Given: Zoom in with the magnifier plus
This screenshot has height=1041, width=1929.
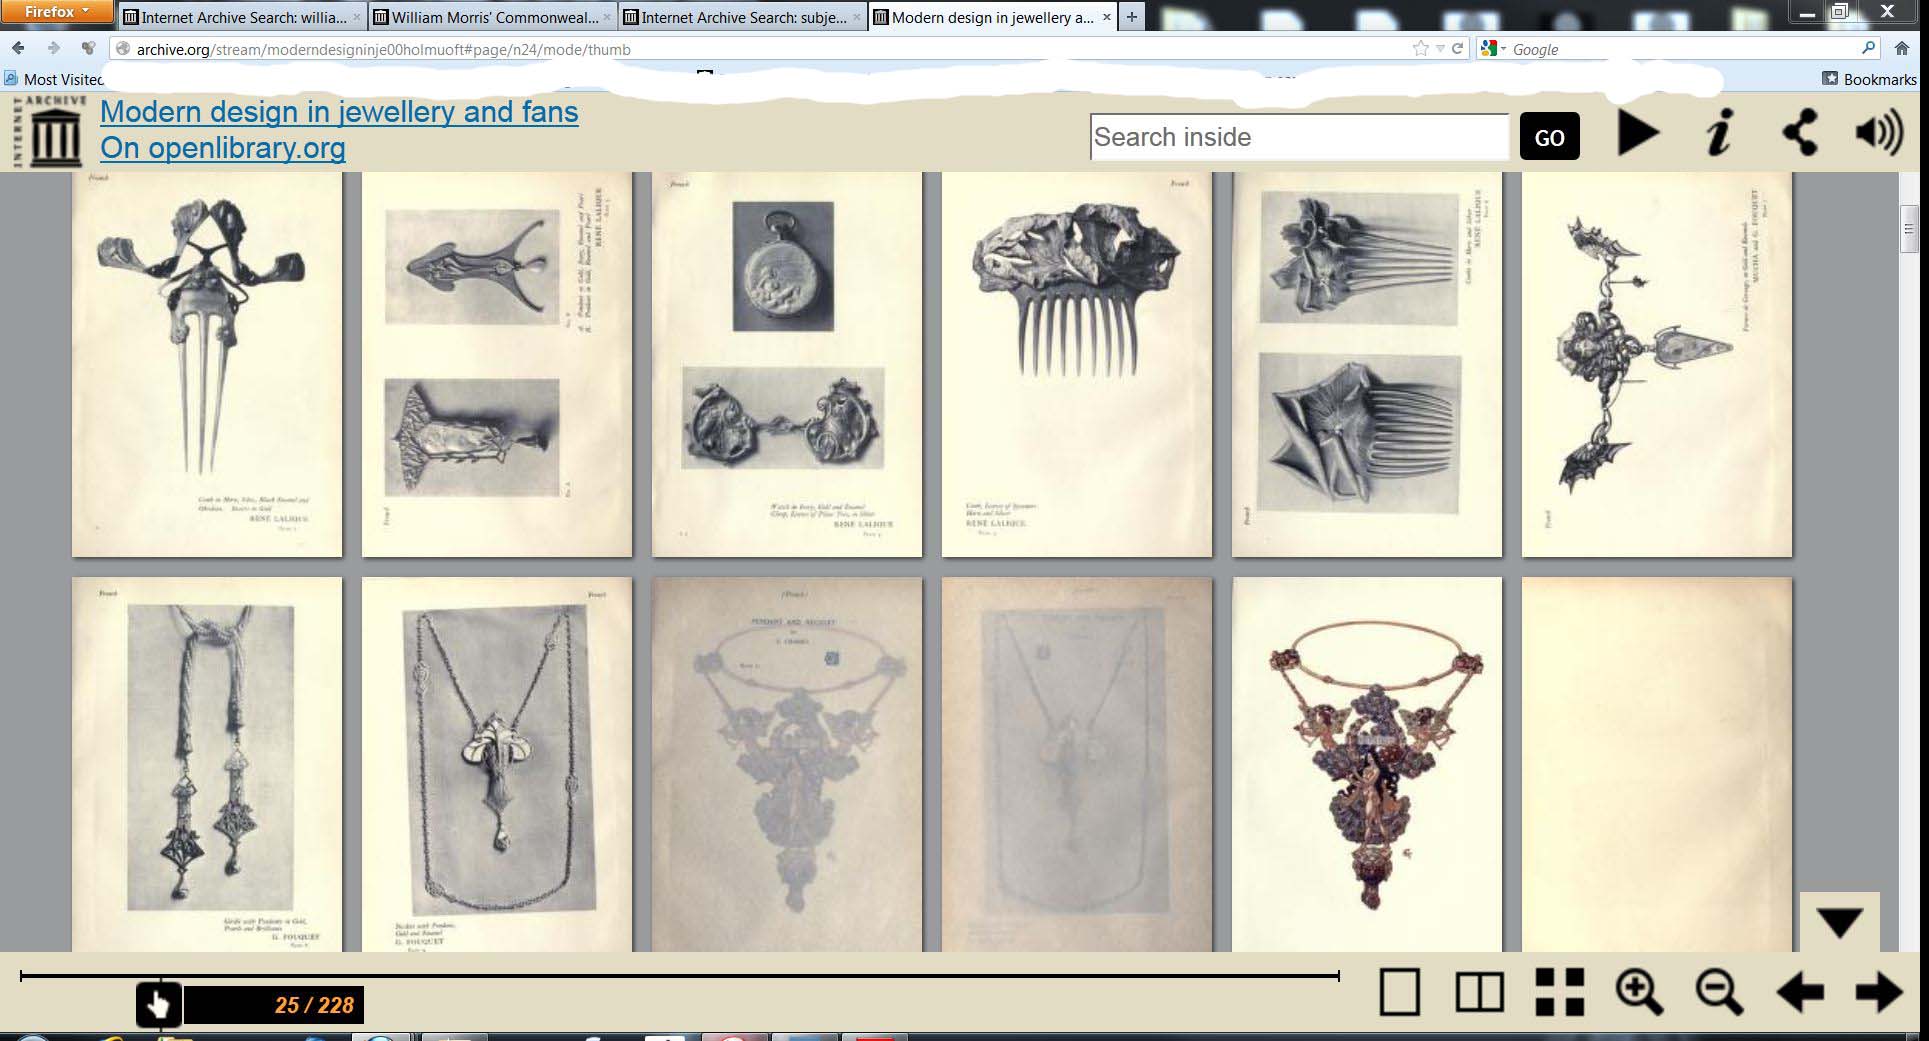Looking at the screenshot, I should click(1640, 992).
